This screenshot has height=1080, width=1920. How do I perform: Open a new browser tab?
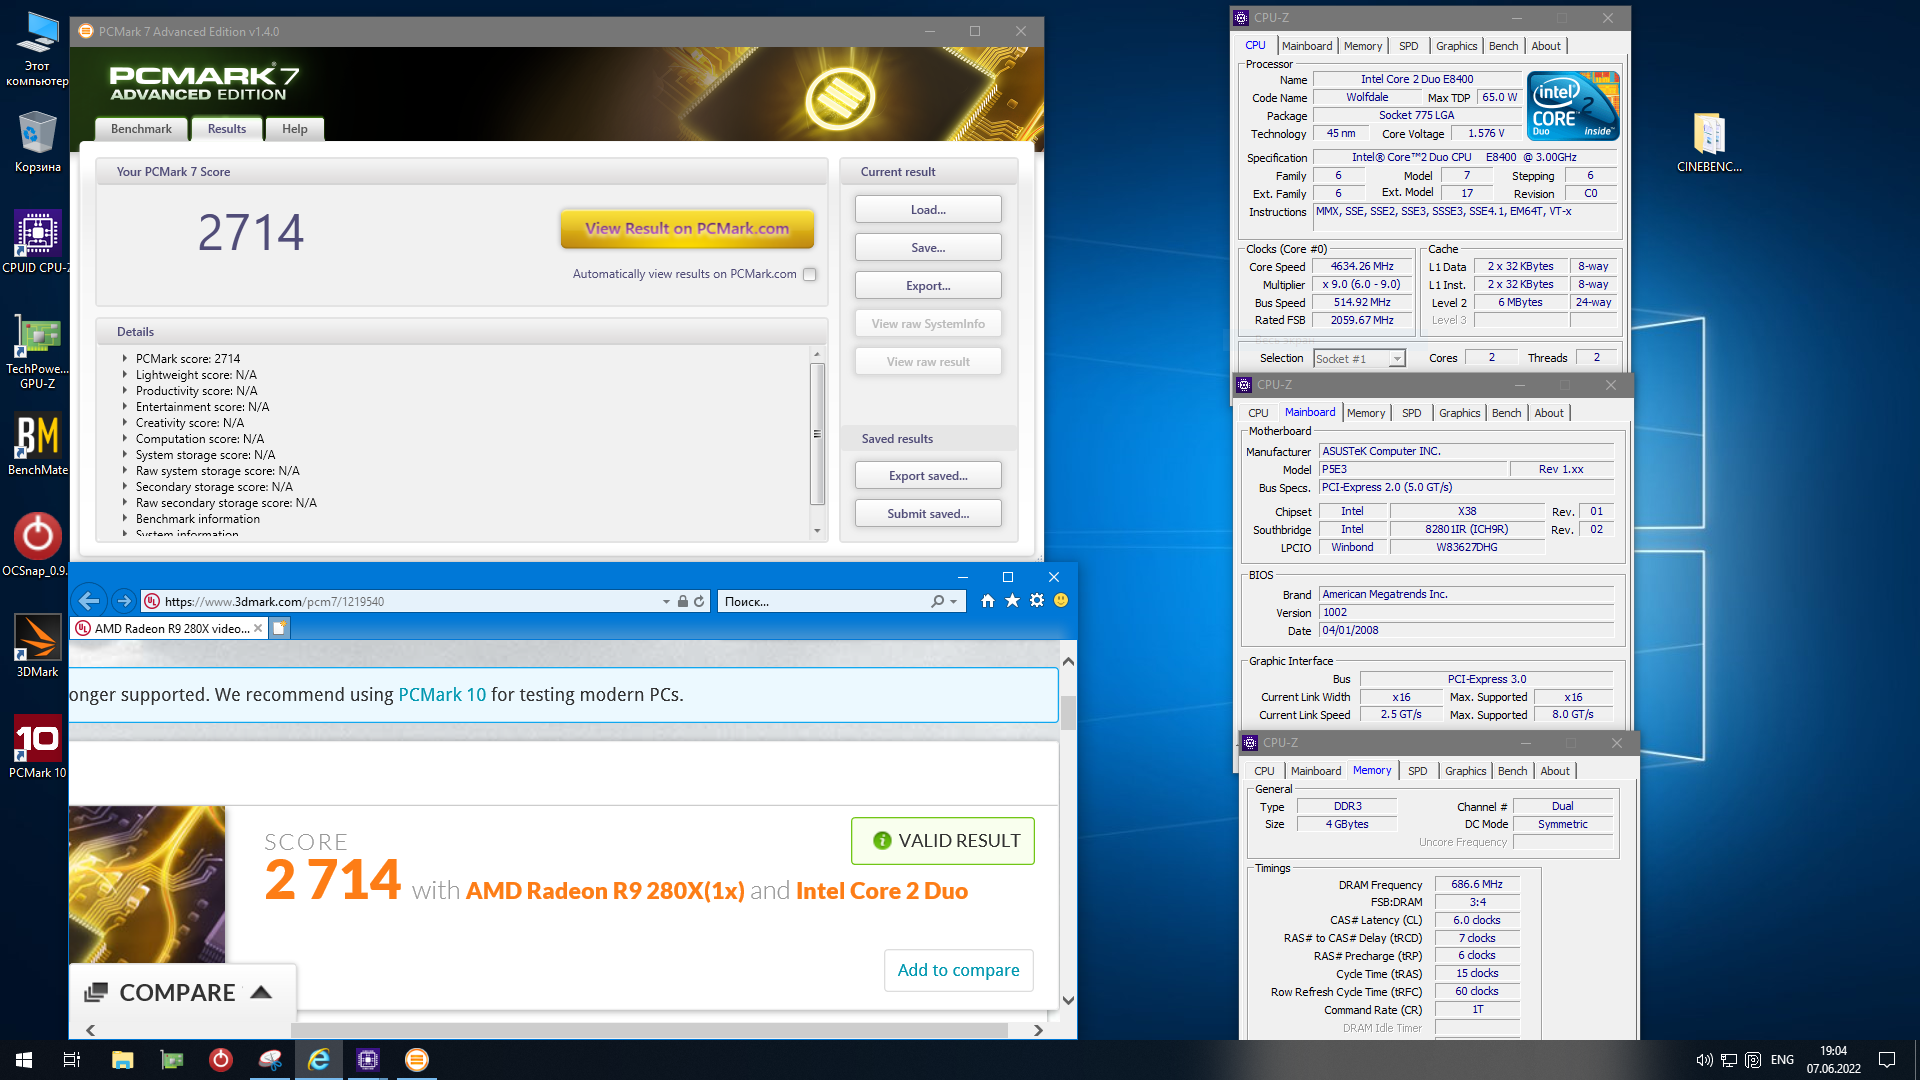(x=280, y=628)
